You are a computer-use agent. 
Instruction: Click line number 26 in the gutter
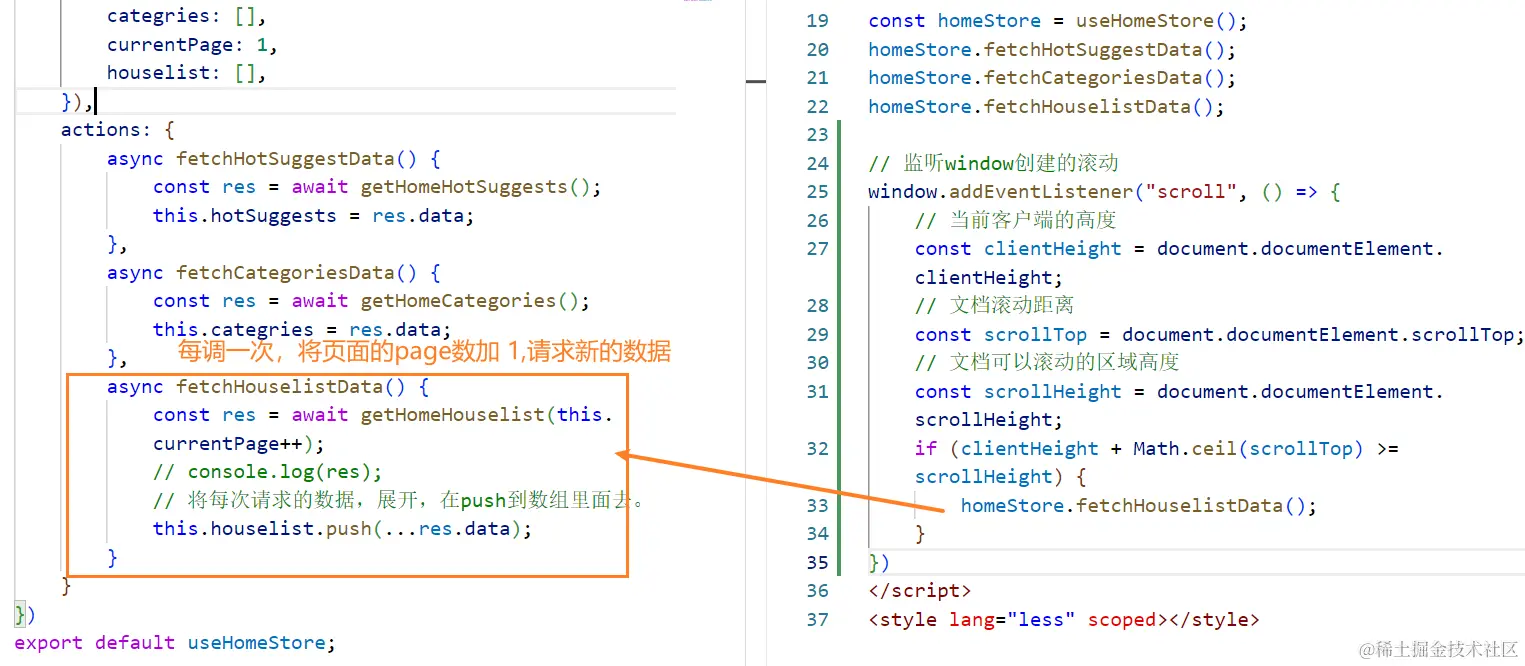pos(817,220)
